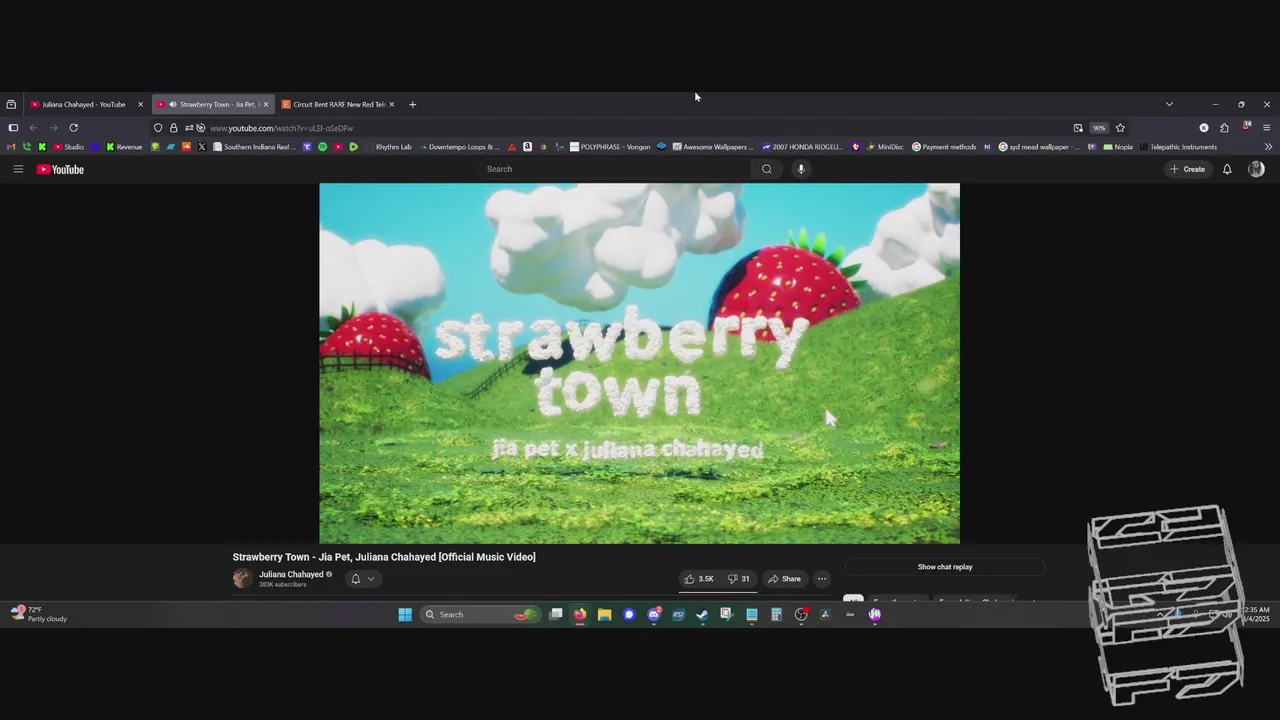Open the Gmail bookmark

11,147
